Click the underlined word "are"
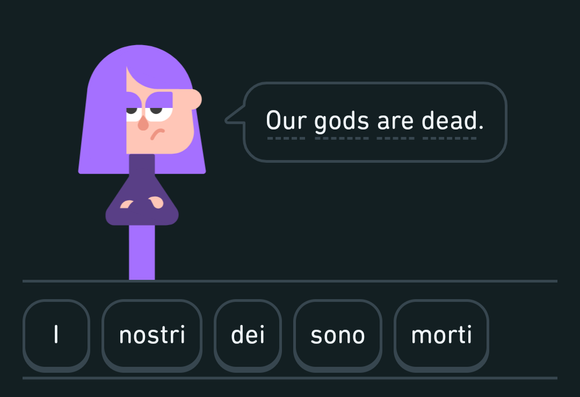This screenshot has height=397, width=580. point(395,122)
